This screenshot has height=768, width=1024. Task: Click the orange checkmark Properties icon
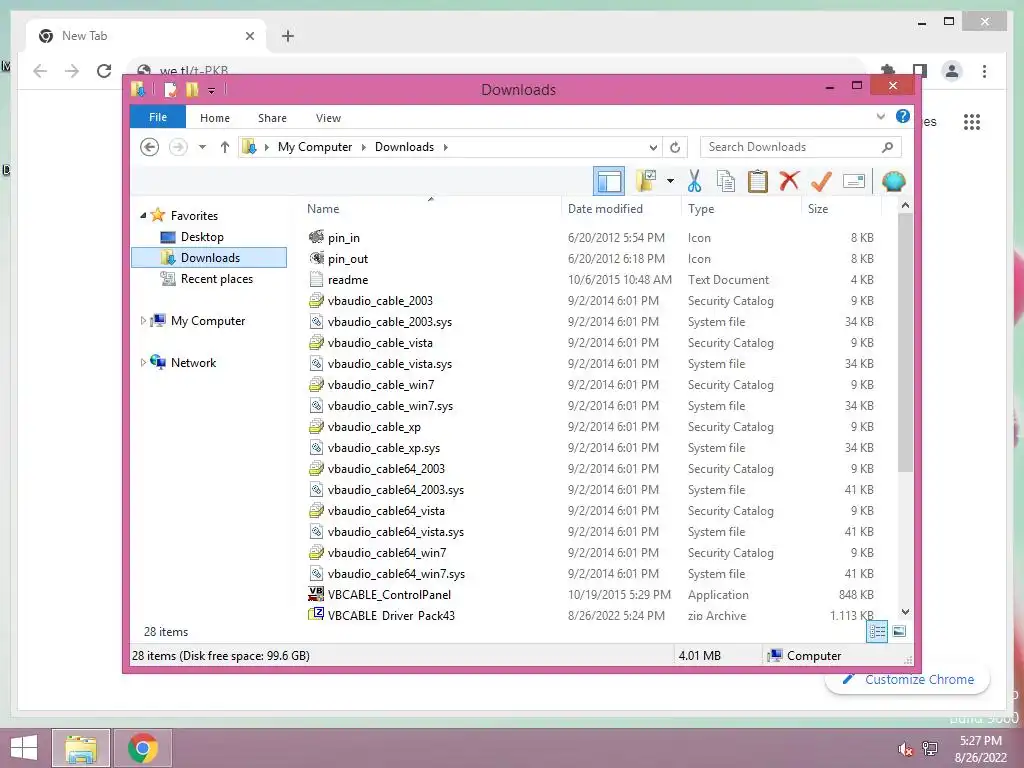tap(821, 181)
